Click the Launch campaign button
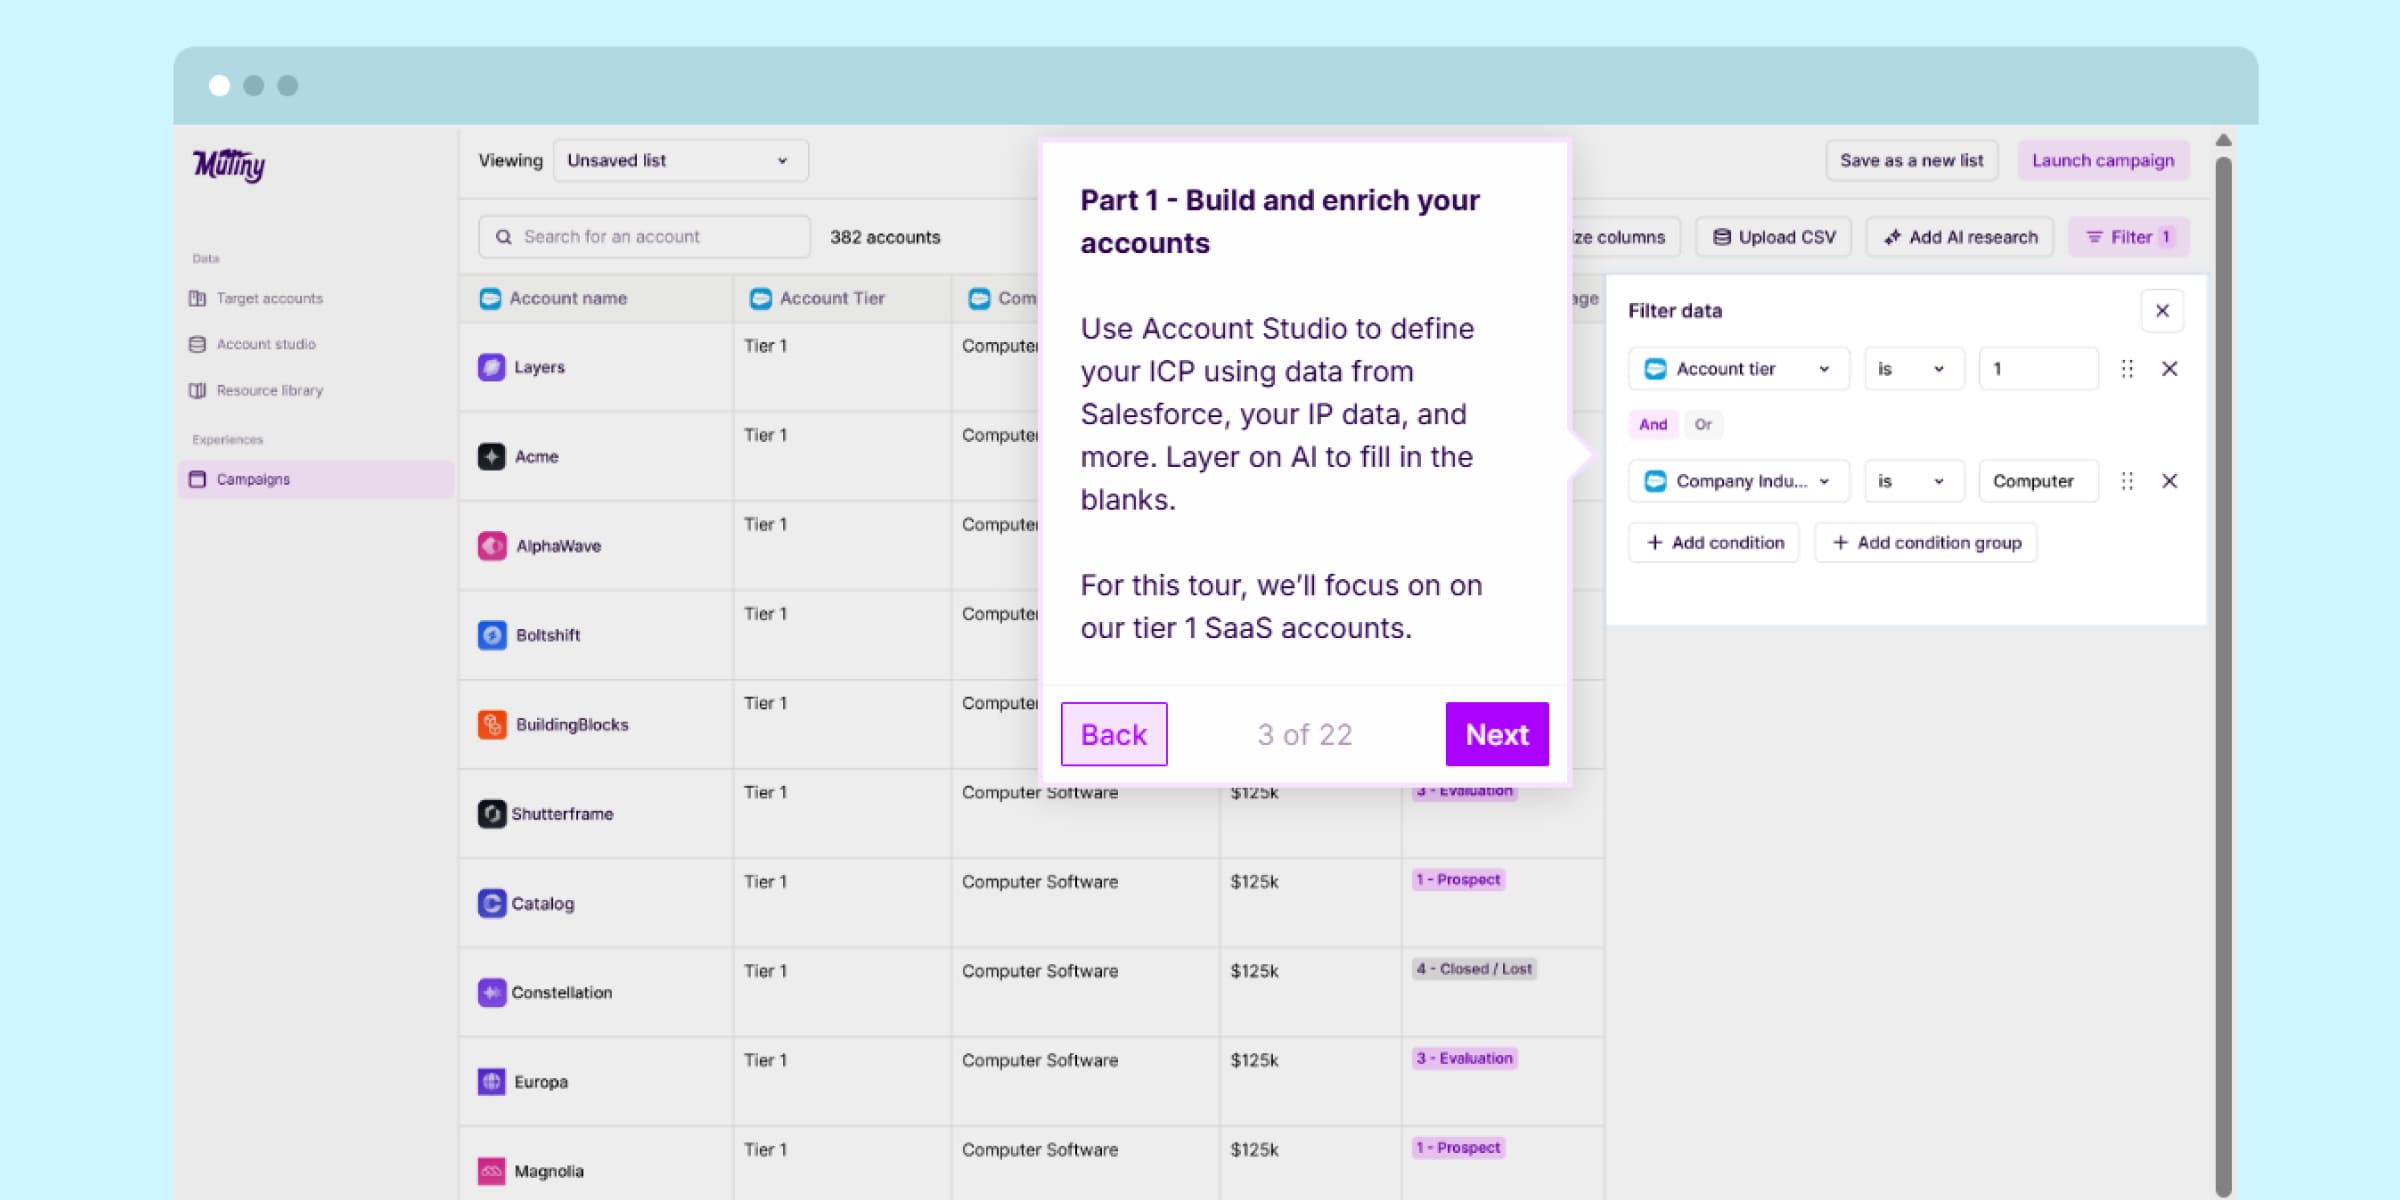 [2102, 161]
